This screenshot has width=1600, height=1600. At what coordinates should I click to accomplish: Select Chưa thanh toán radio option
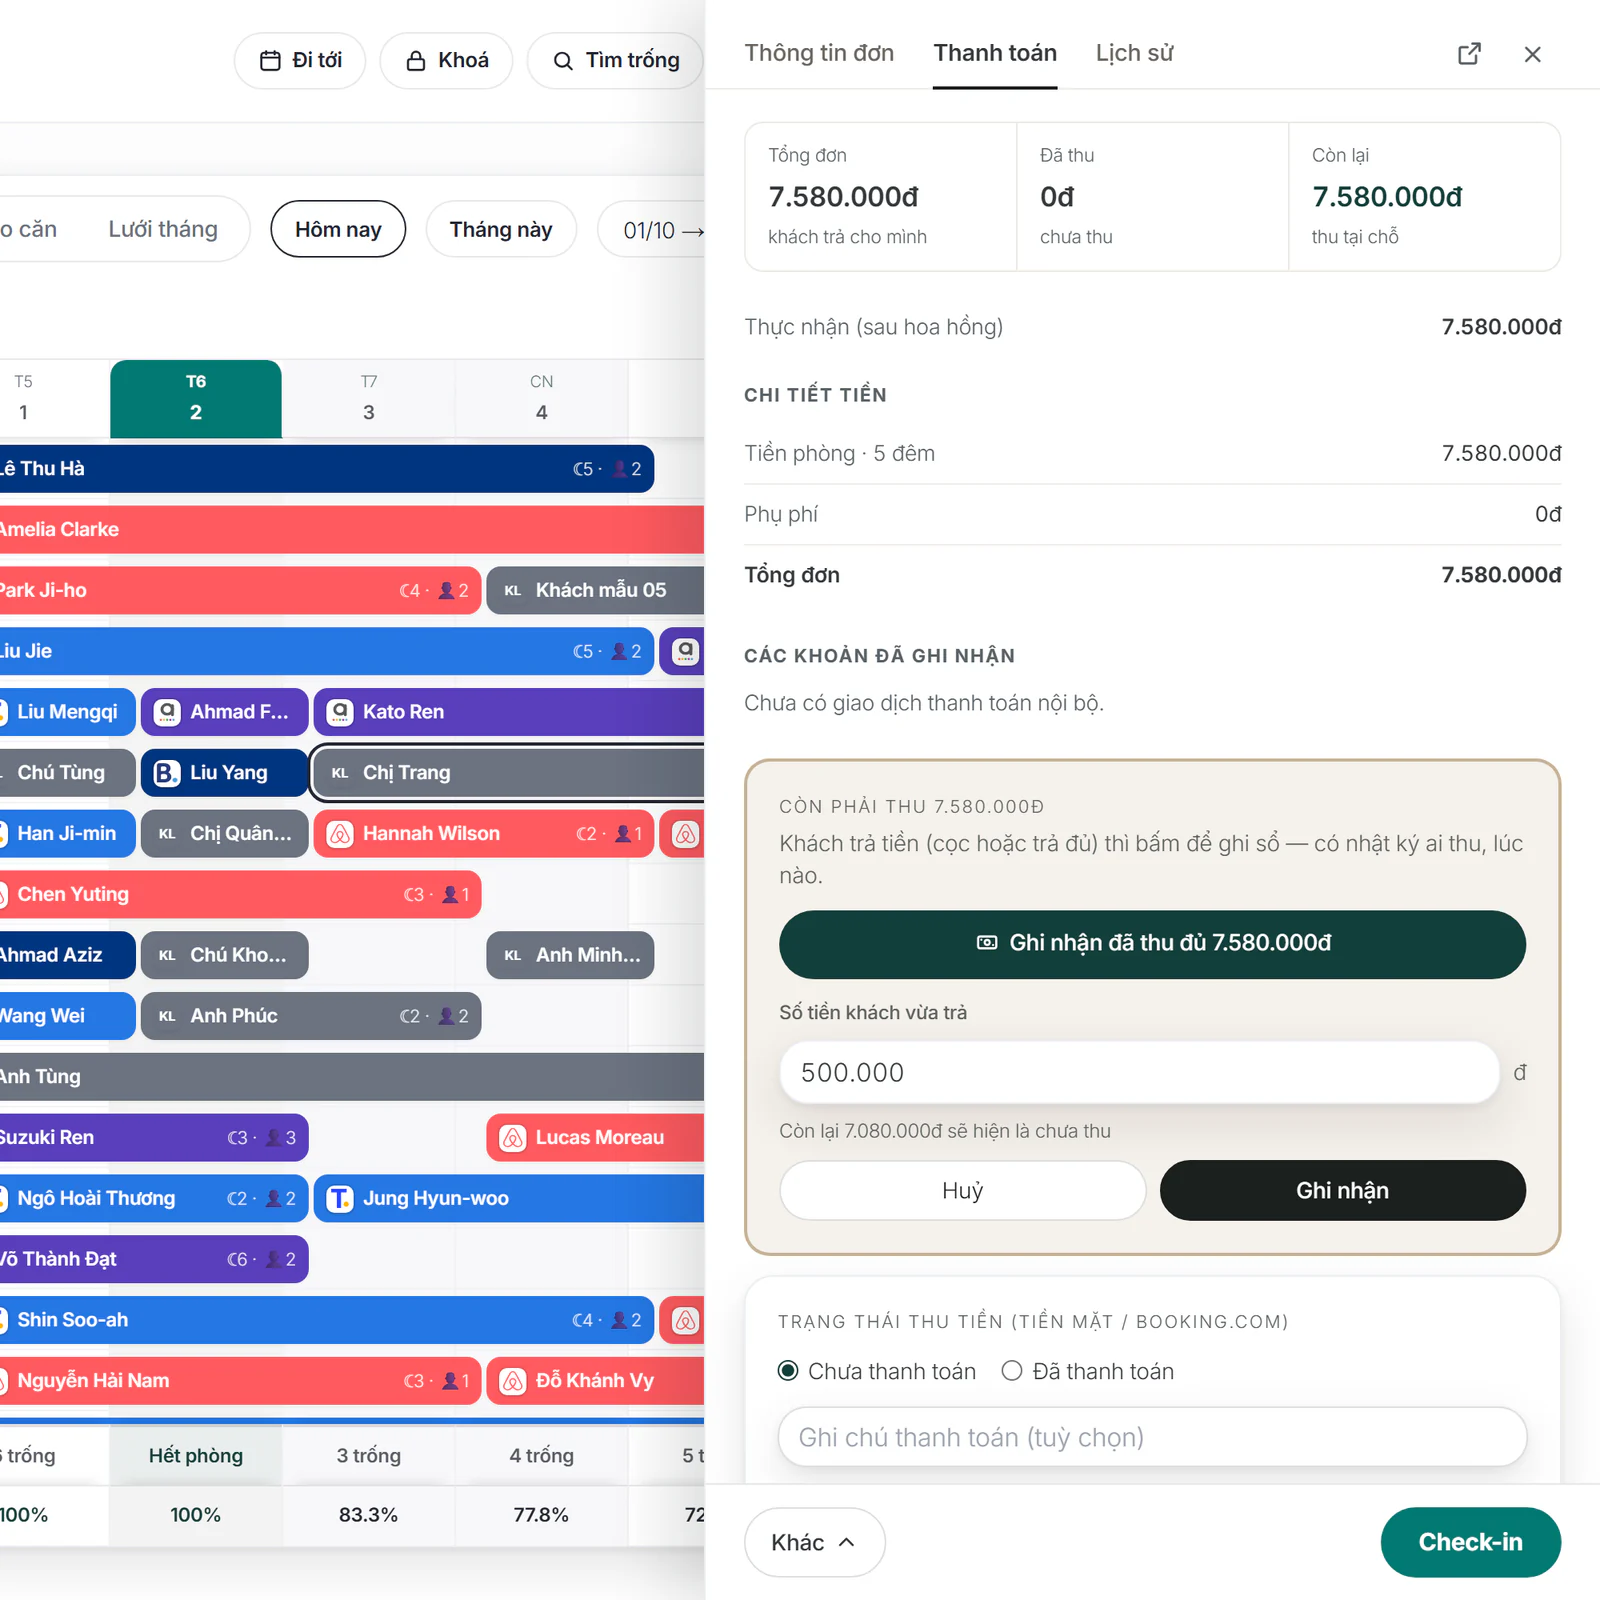click(788, 1371)
